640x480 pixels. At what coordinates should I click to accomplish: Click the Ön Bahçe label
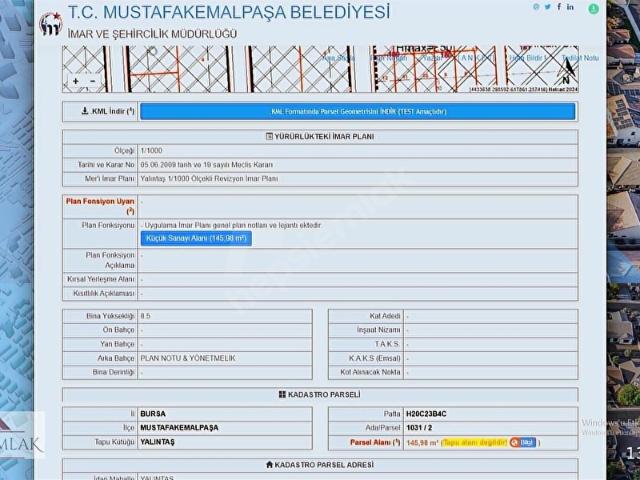coord(119,330)
